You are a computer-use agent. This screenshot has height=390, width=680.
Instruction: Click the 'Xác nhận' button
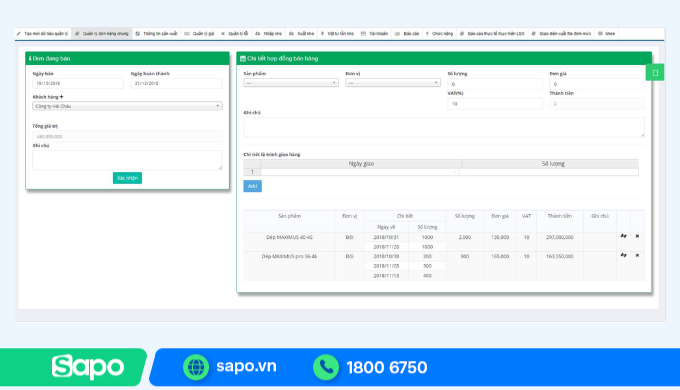[127, 178]
